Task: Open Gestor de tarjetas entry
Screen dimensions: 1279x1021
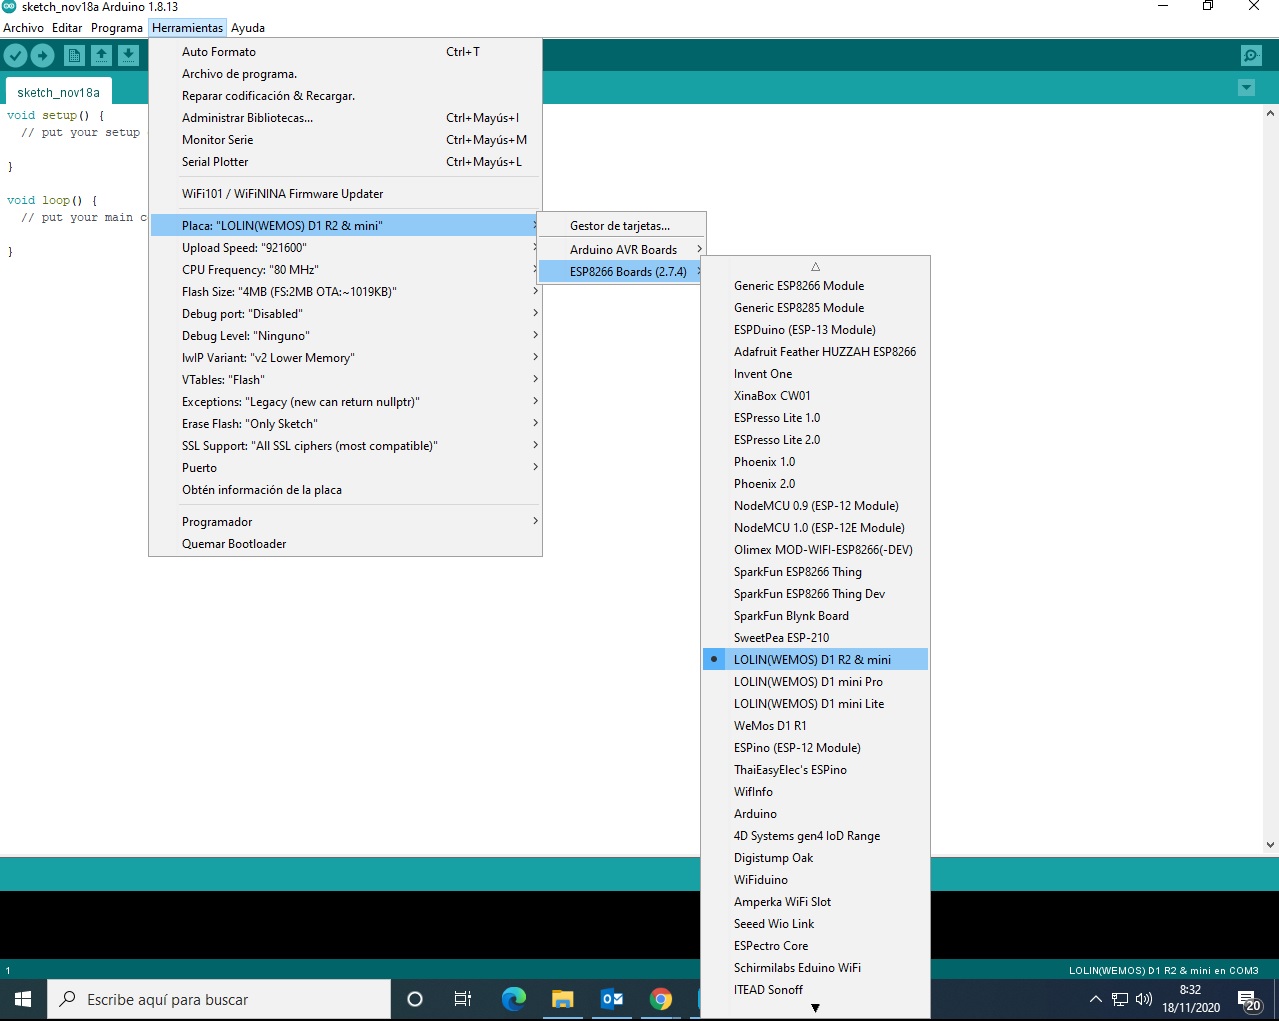Action: point(622,226)
